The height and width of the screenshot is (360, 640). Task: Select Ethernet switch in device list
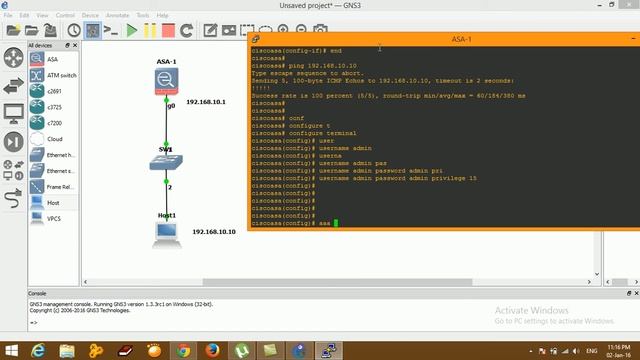pos(53,171)
